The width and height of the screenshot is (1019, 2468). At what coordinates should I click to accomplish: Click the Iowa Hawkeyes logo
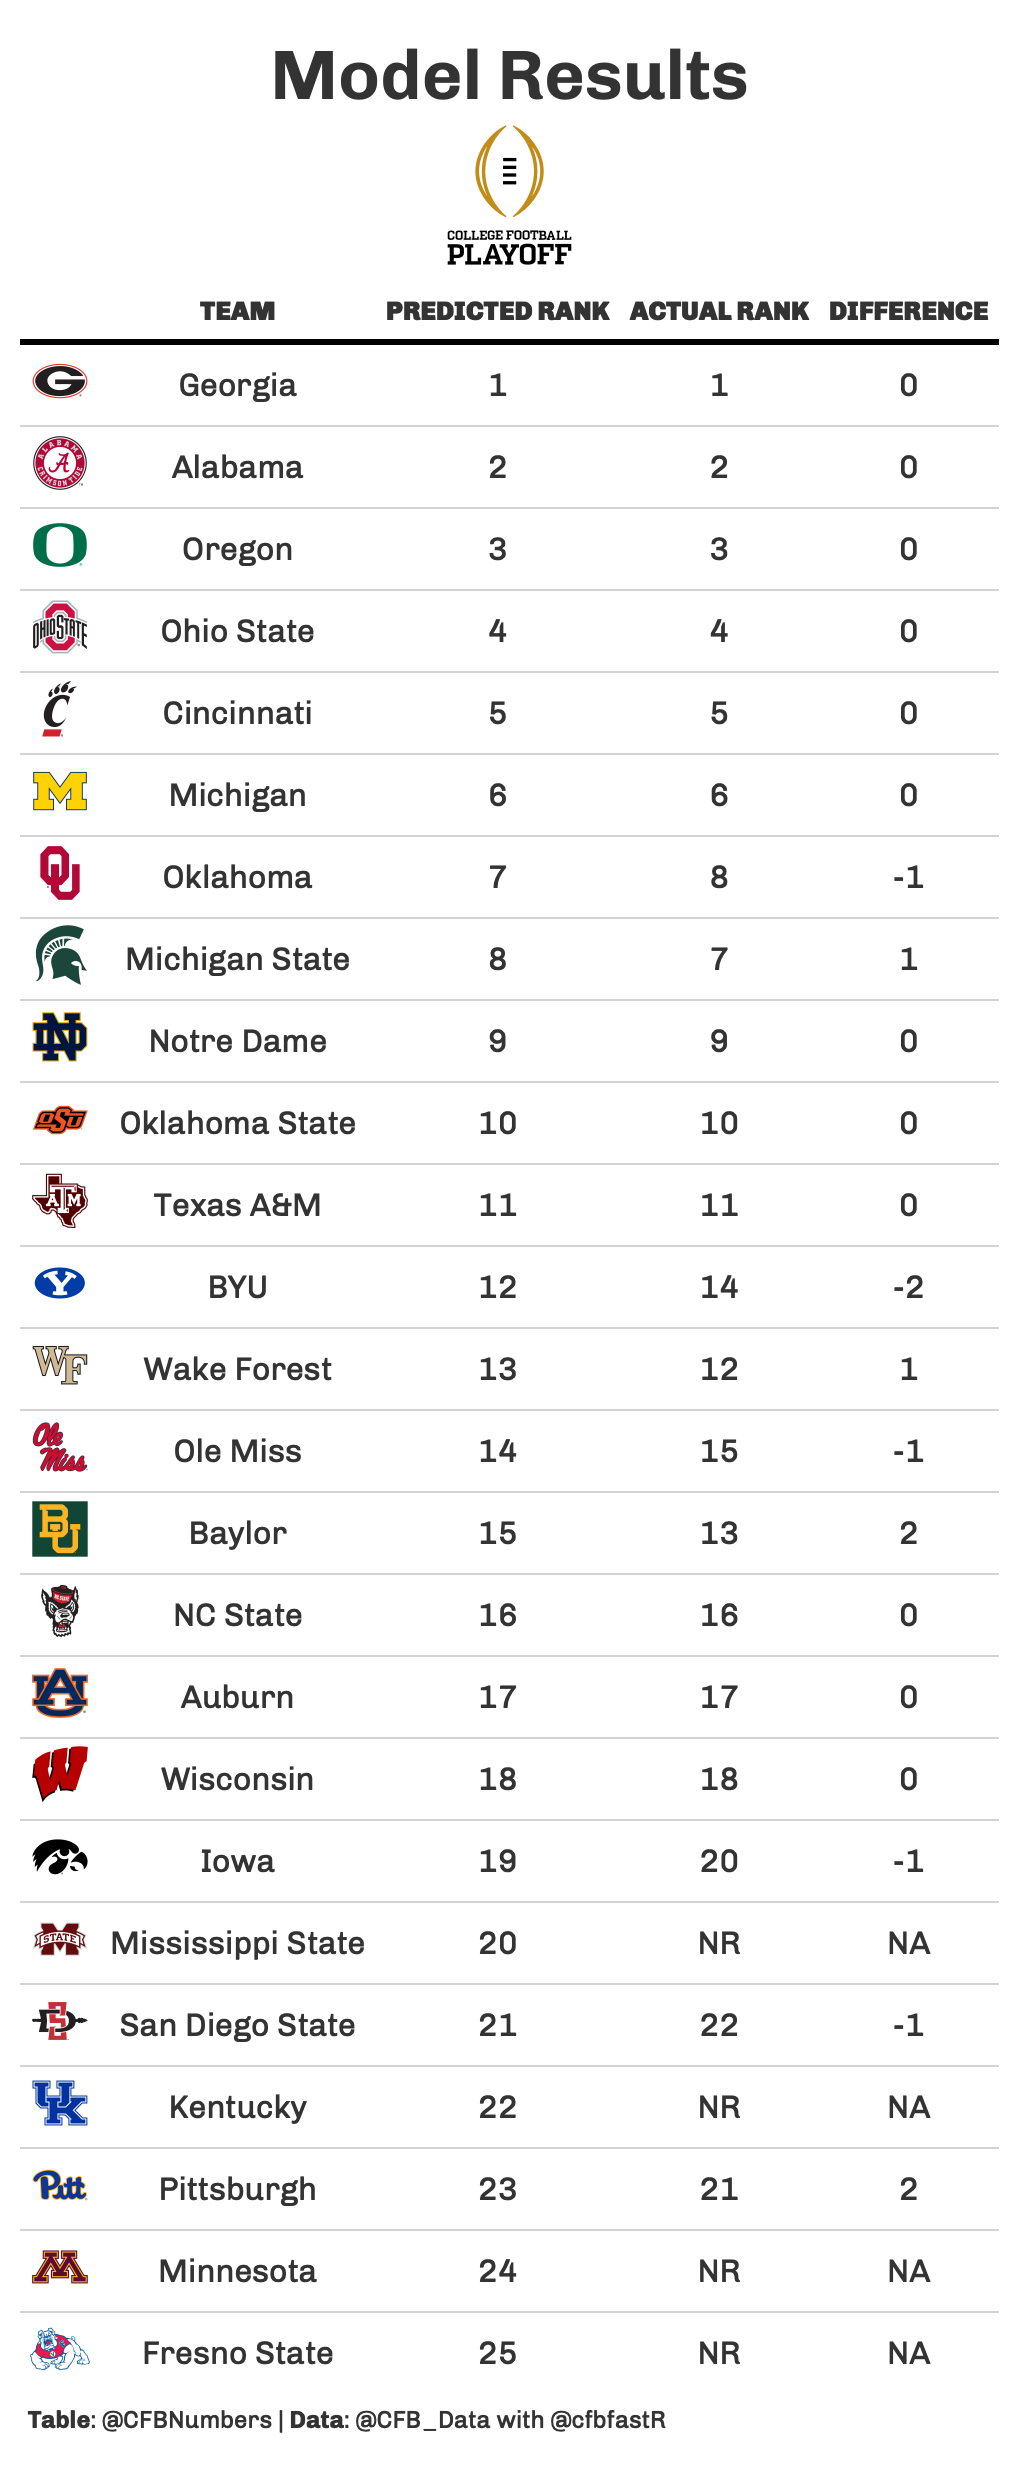(60, 1857)
